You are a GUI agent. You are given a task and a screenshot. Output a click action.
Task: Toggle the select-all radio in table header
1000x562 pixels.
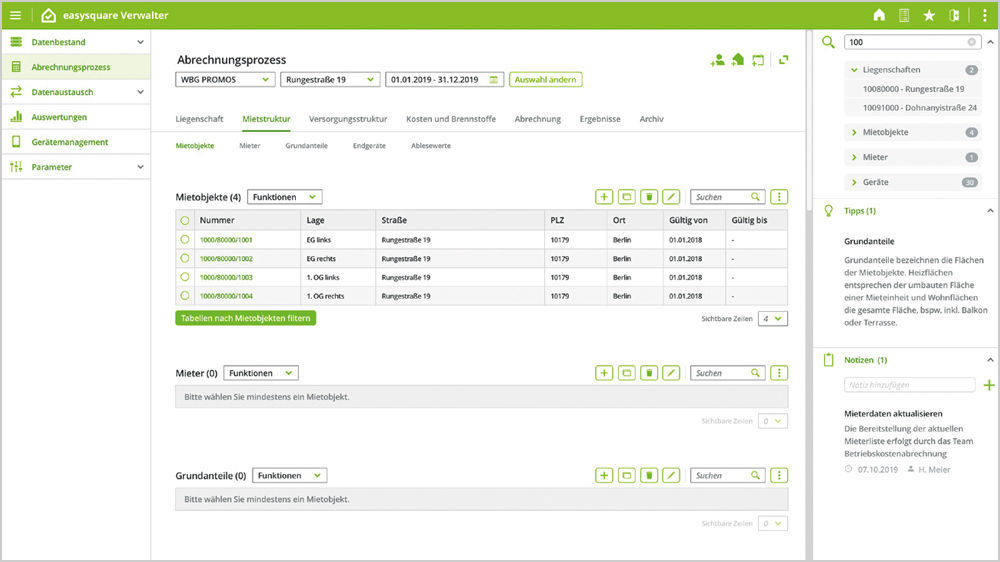point(185,221)
